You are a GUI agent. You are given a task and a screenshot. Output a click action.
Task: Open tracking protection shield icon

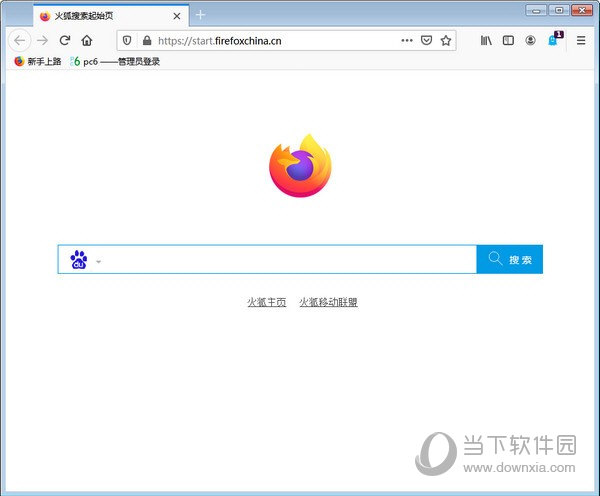point(127,40)
